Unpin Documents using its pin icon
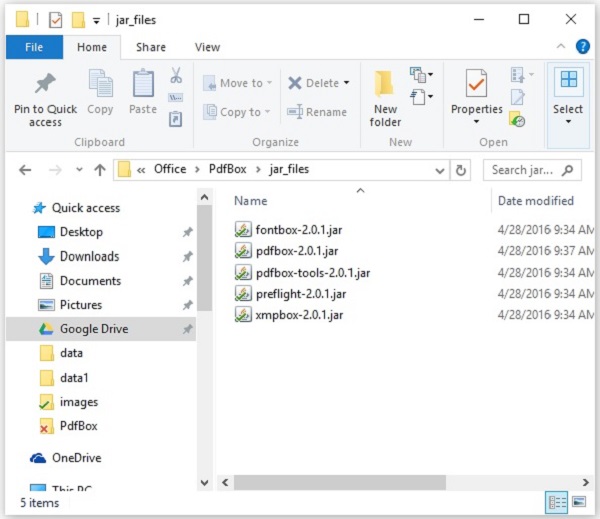This screenshot has height=519, width=600. (x=188, y=281)
